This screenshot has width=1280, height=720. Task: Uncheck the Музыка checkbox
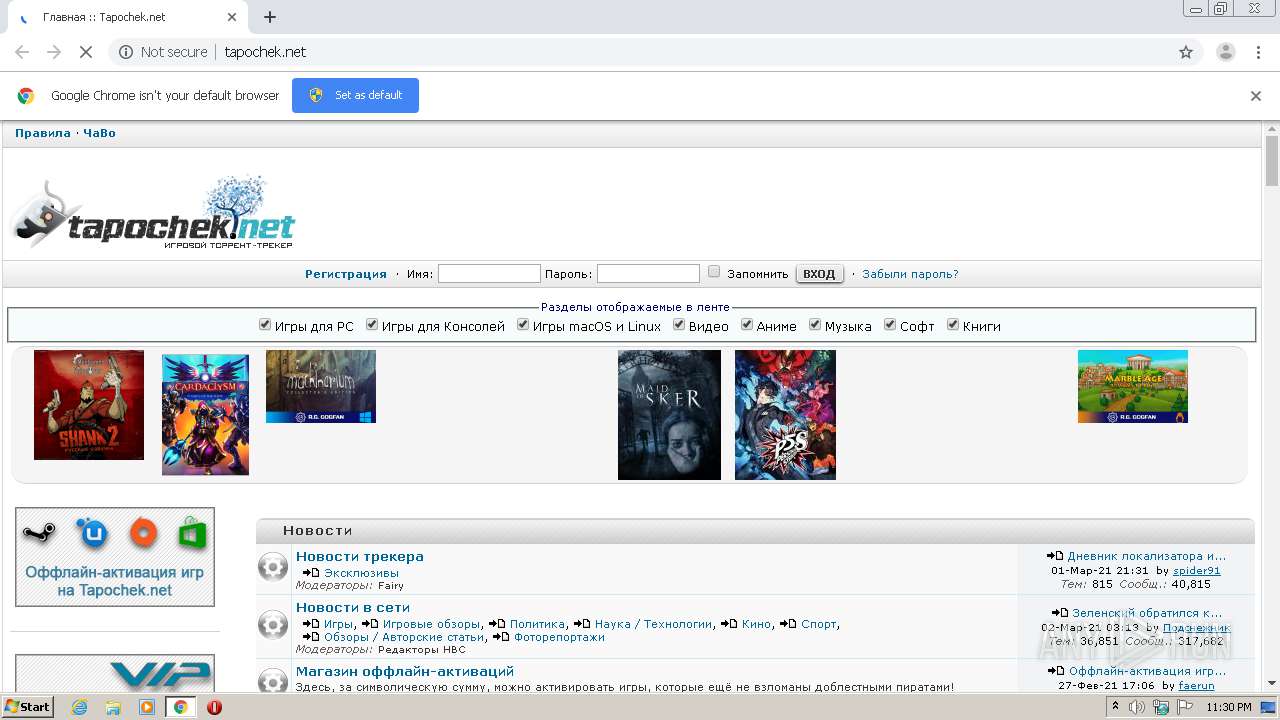click(x=815, y=325)
